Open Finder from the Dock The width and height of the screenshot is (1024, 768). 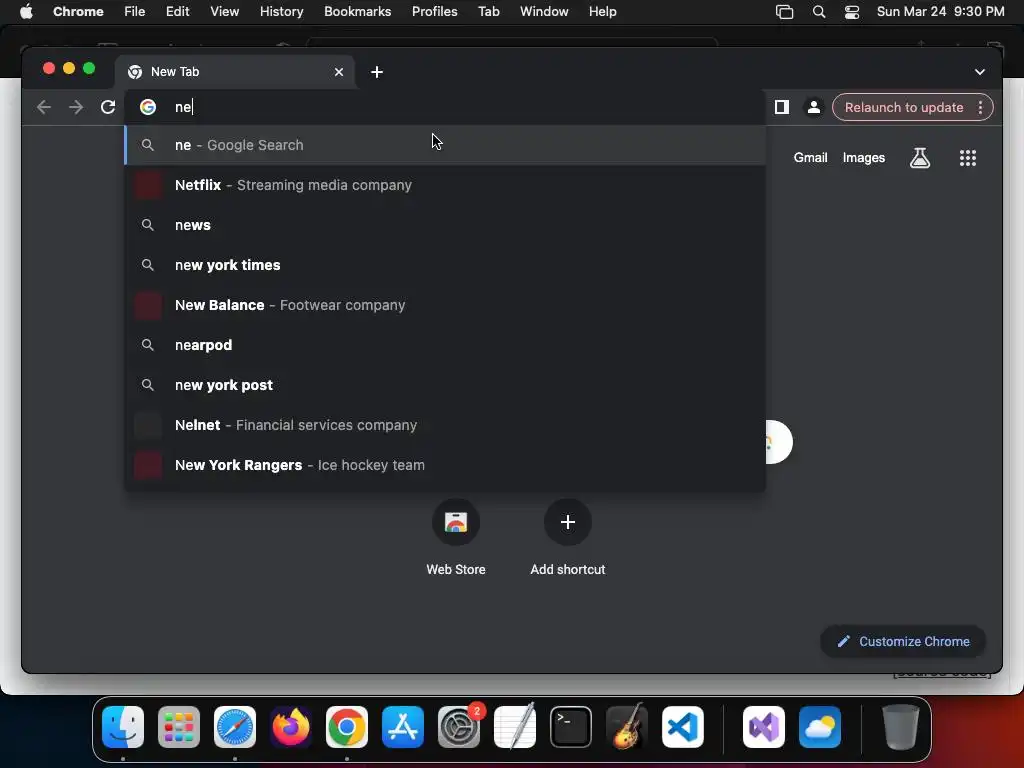tap(123, 727)
